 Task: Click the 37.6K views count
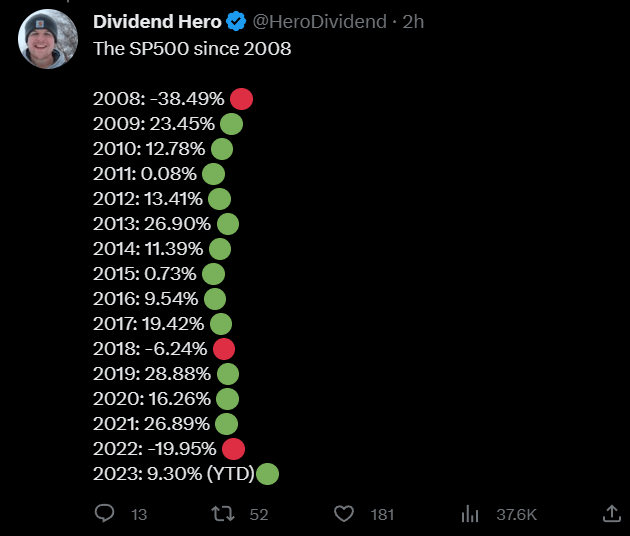(x=516, y=514)
